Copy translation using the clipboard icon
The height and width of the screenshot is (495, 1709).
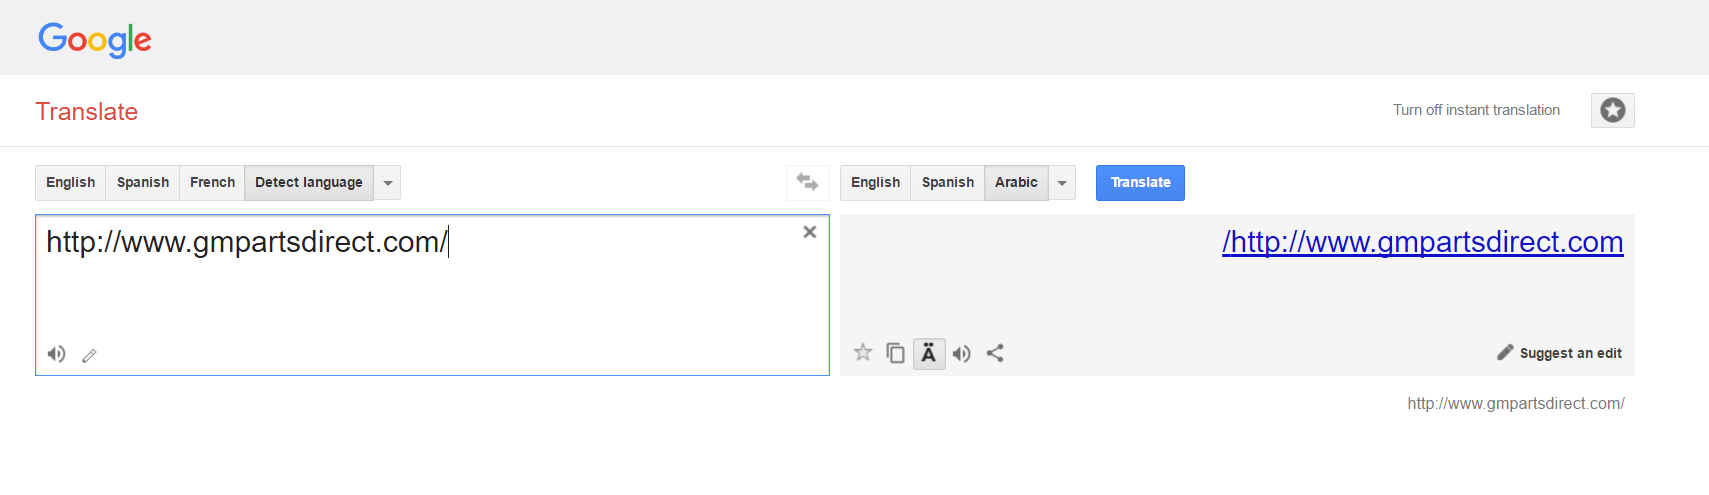[x=896, y=353]
